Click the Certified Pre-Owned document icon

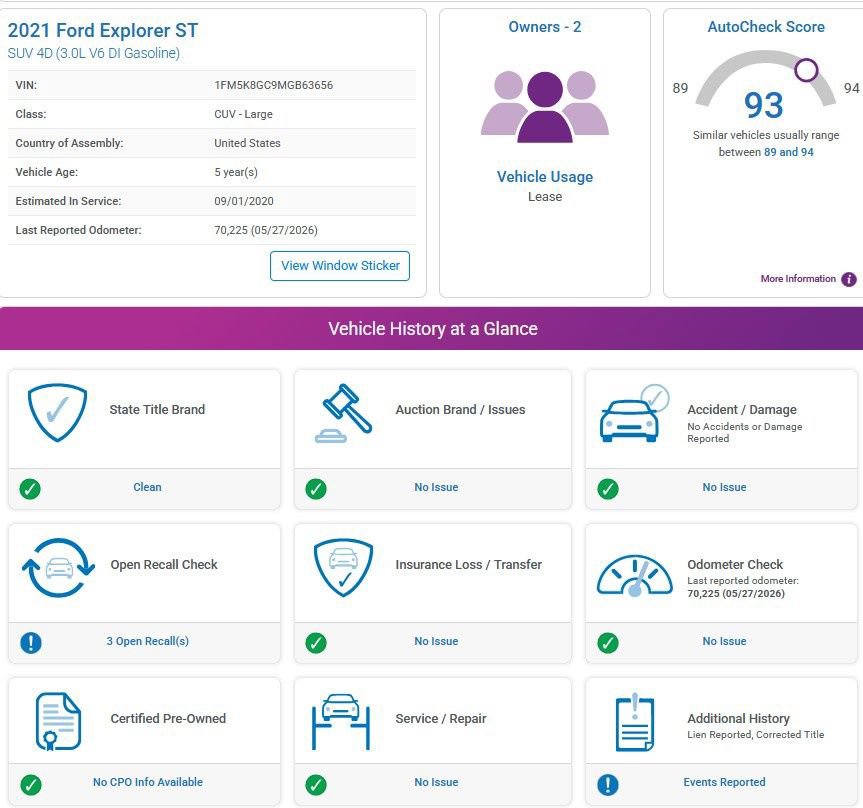[58, 722]
